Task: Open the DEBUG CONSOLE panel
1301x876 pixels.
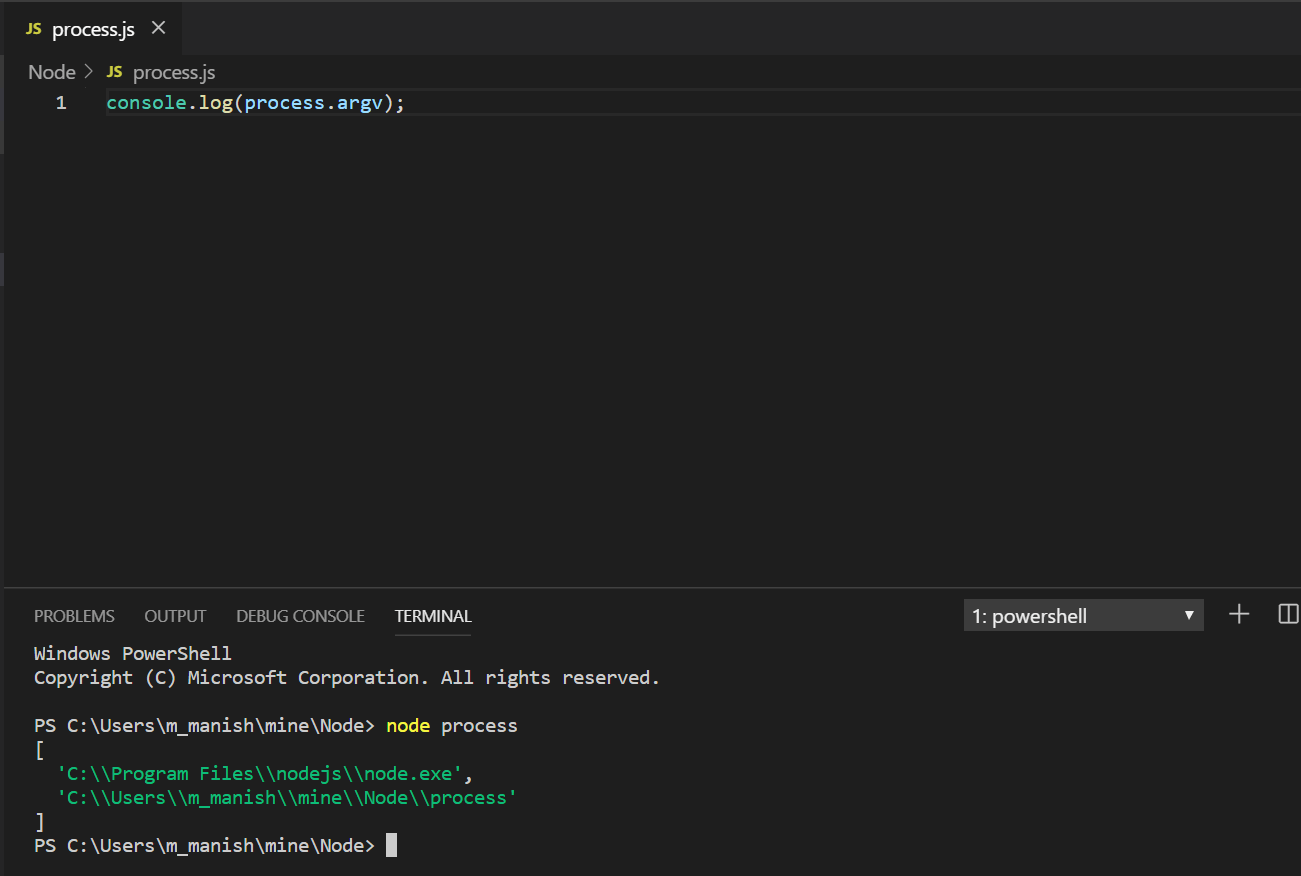Action: [x=300, y=615]
